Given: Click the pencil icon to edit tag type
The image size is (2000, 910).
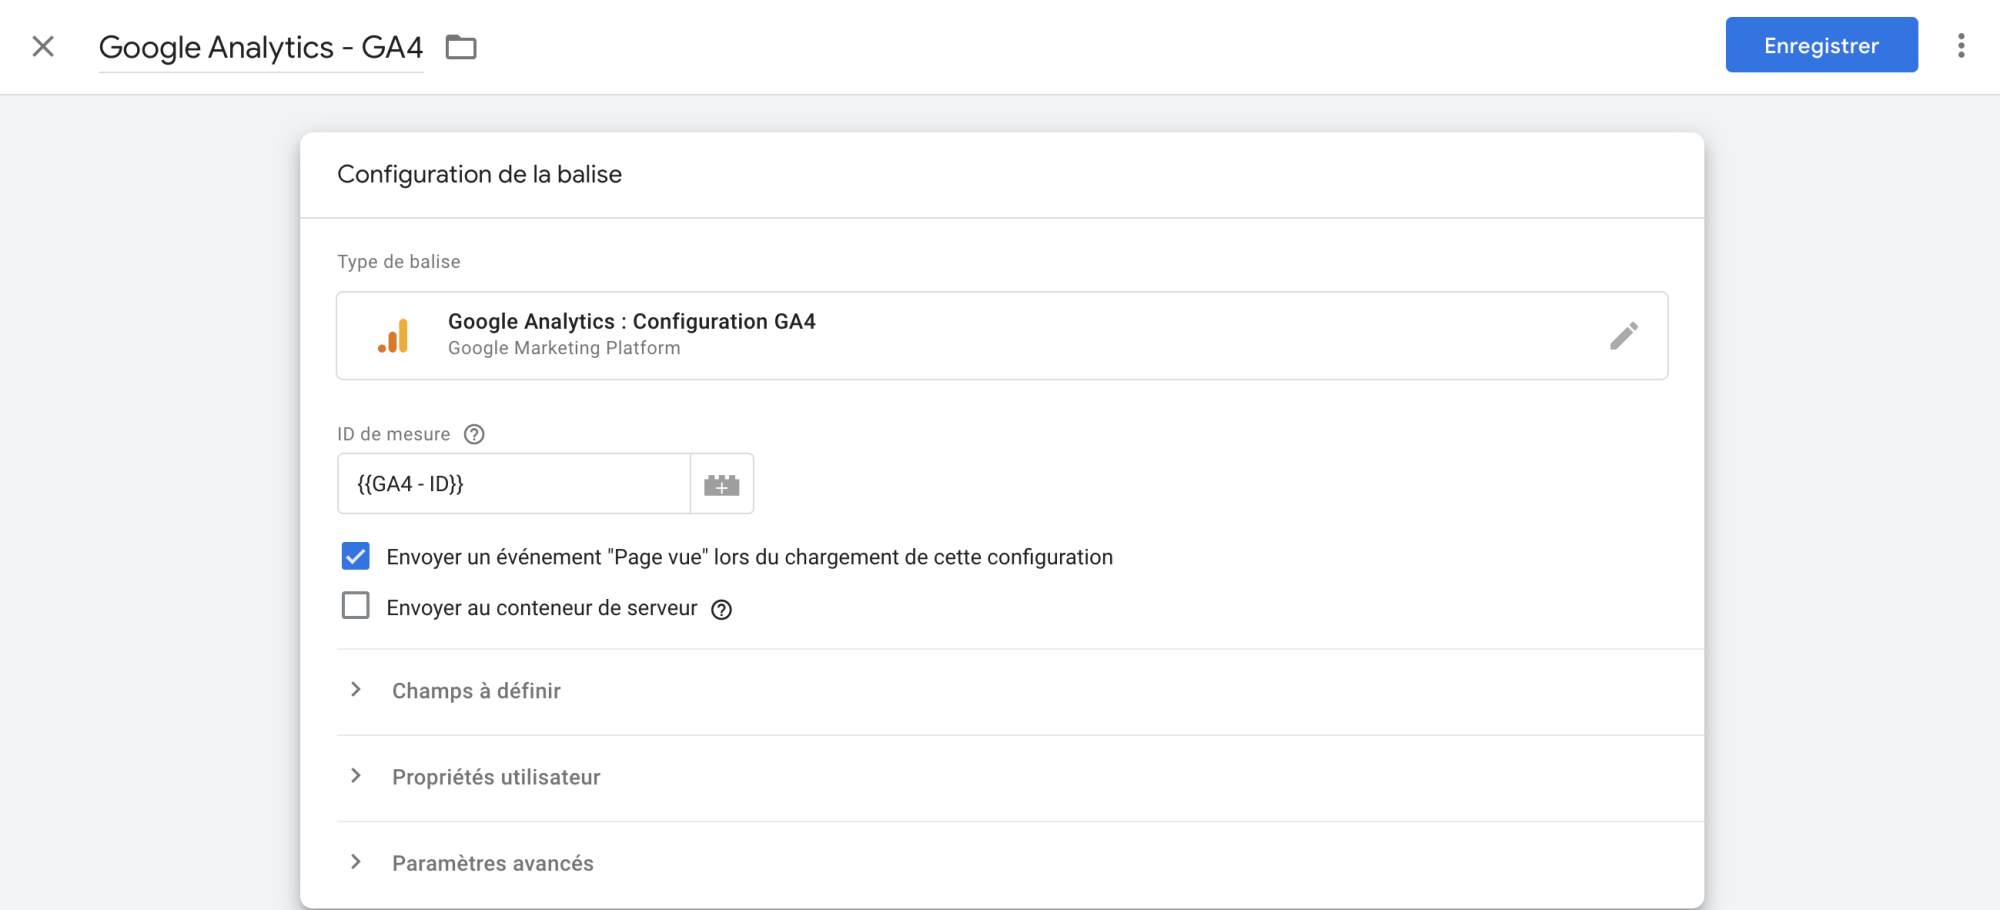Looking at the screenshot, I should [1623, 336].
